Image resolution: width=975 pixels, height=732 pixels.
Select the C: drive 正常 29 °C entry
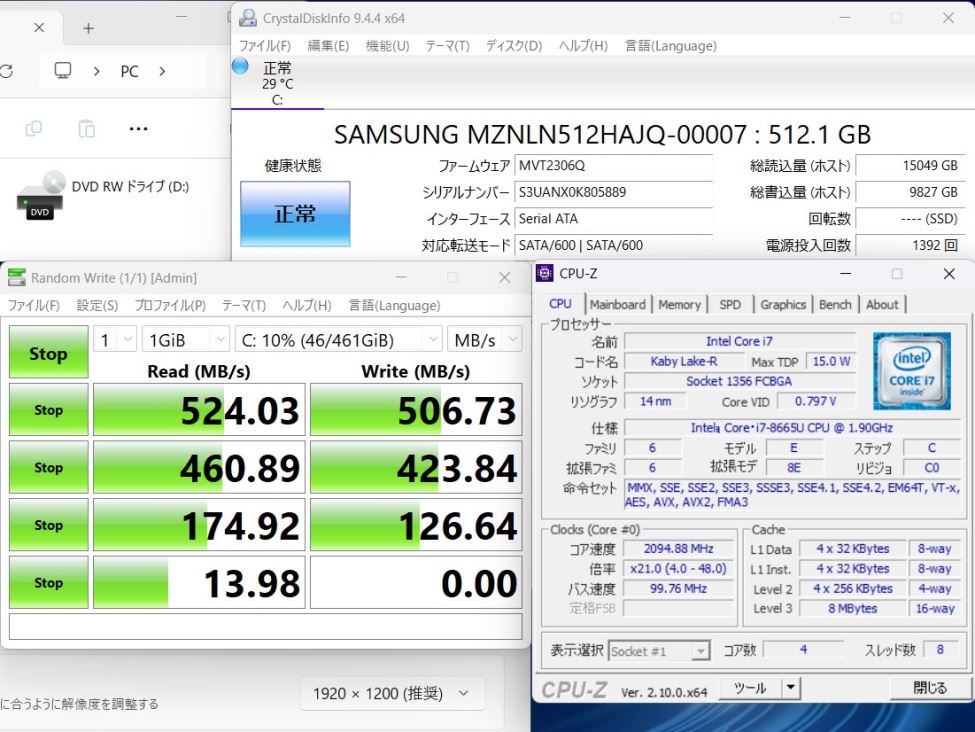pos(277,83)
